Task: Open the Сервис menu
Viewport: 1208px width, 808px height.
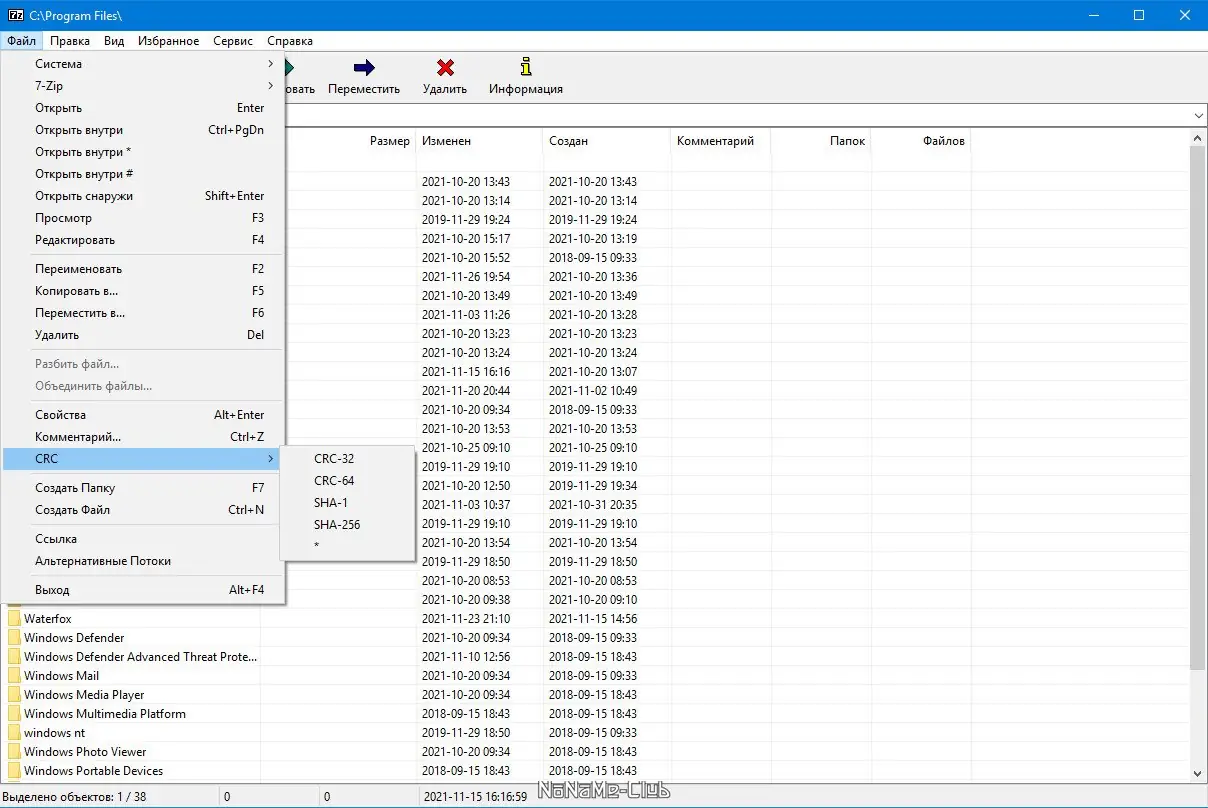Action: [x=233, y=41]
